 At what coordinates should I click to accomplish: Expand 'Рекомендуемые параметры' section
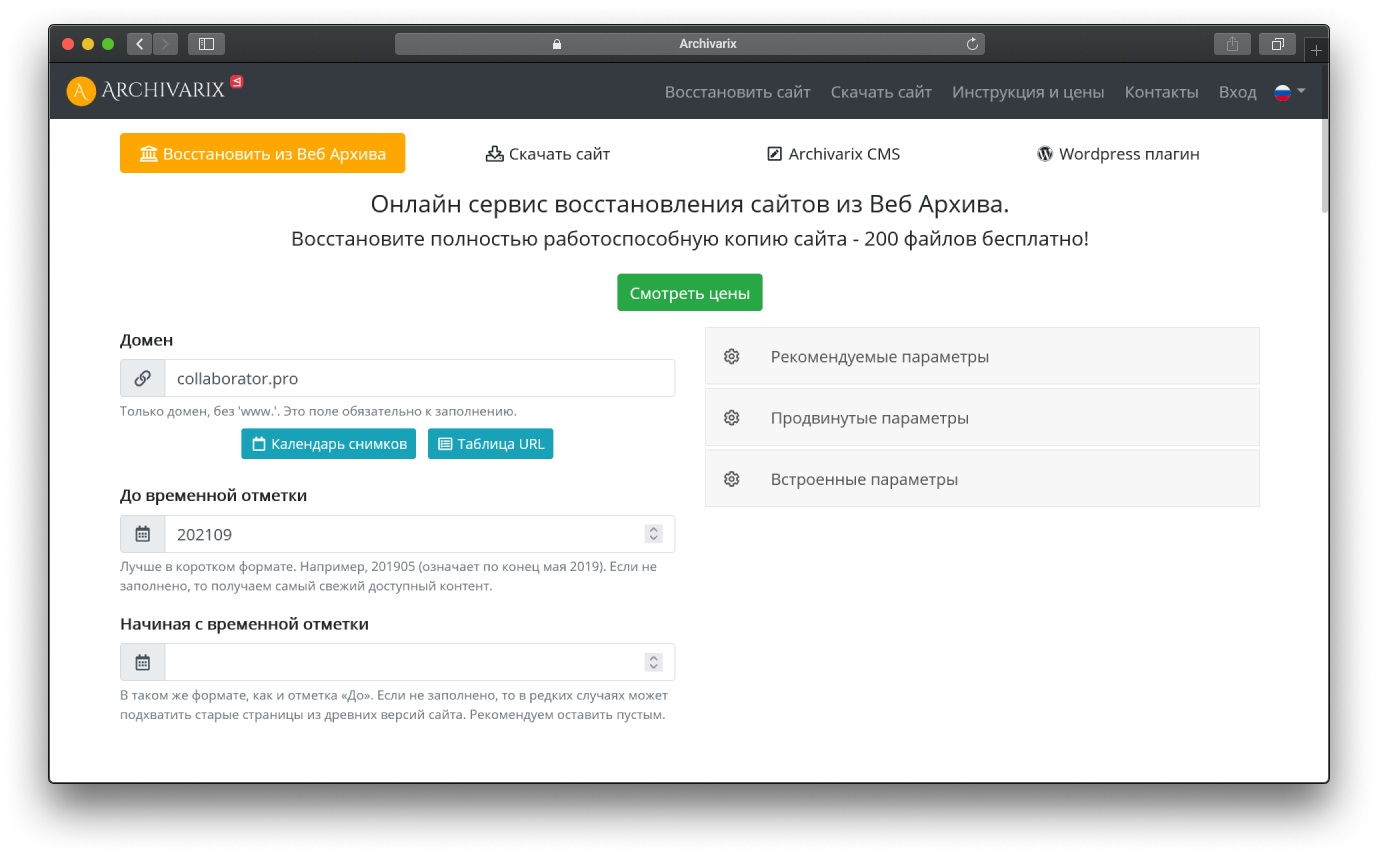[981, 357]
